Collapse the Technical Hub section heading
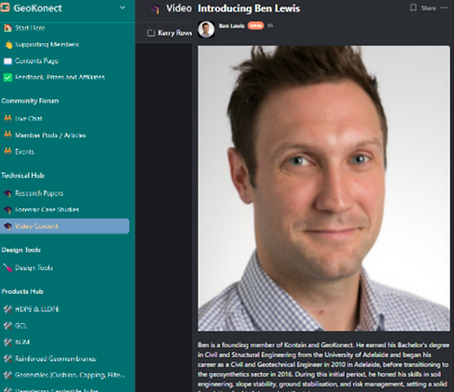The height and width of the screenshot is (392, 454). click(23, 175)
